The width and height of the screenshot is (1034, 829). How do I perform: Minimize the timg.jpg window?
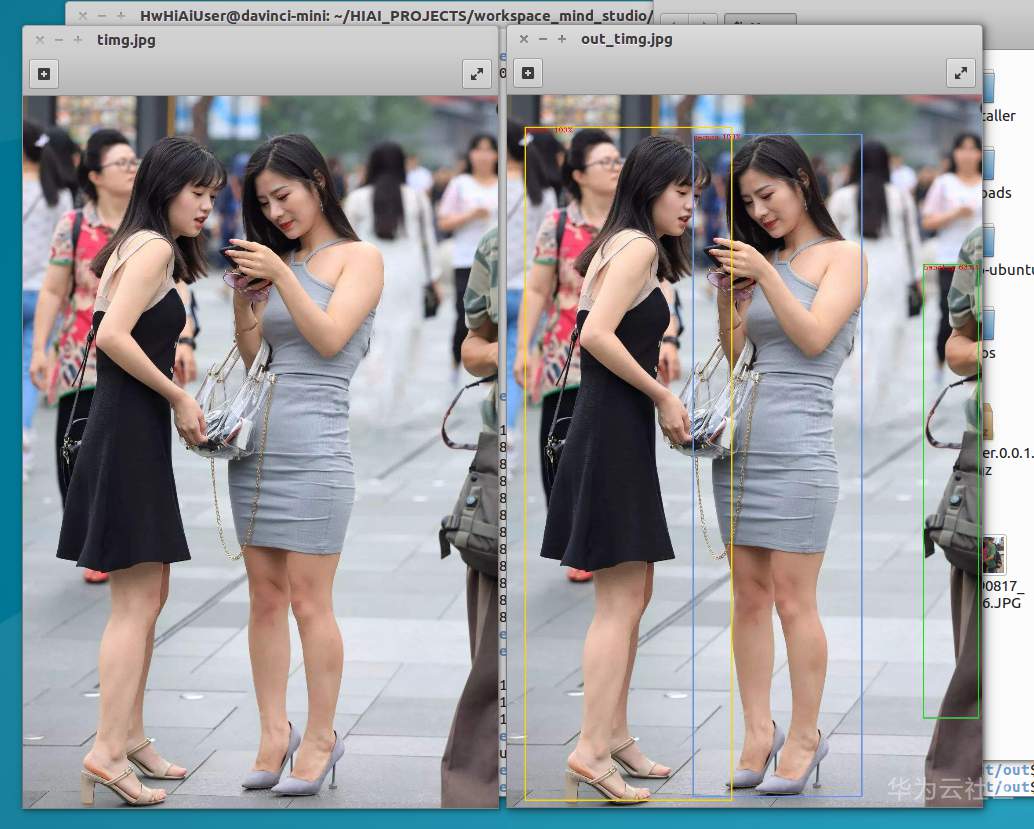click(59, 40)
